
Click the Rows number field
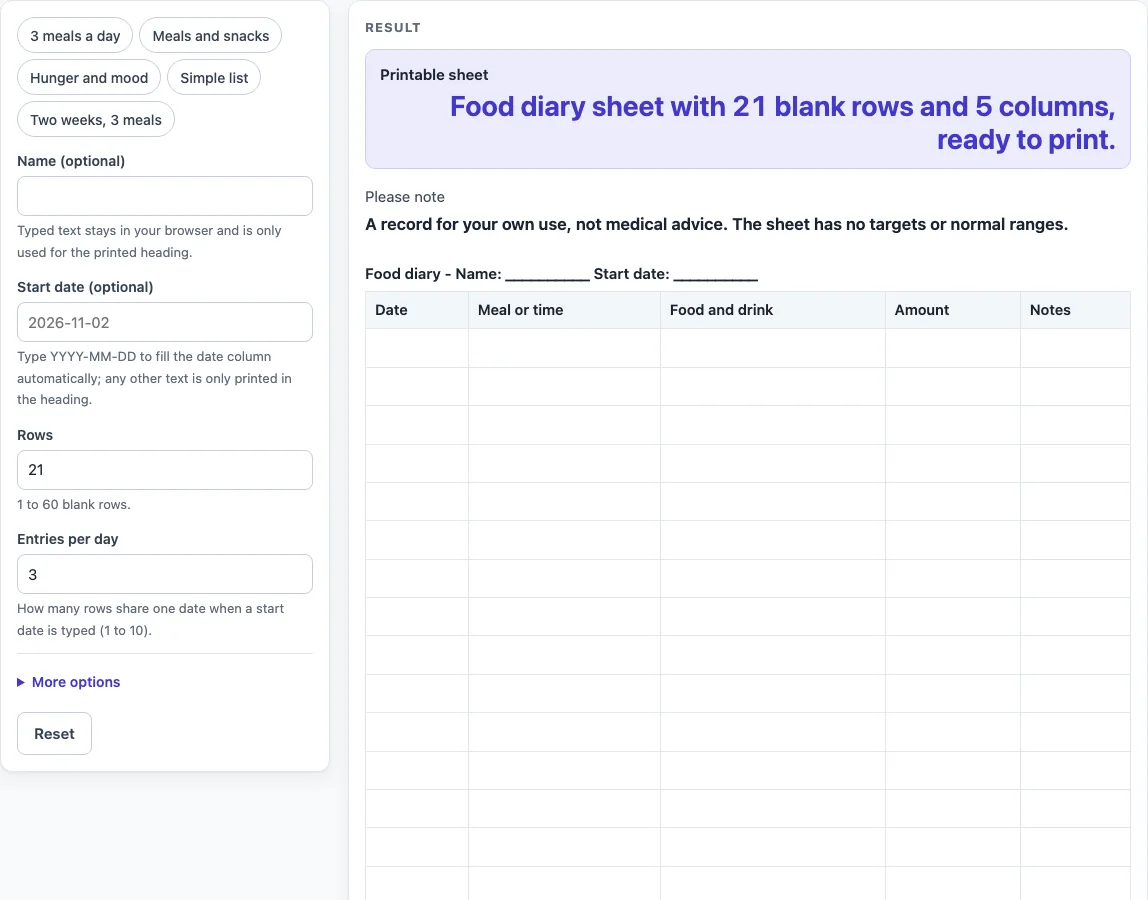click(x=165, y=470)
